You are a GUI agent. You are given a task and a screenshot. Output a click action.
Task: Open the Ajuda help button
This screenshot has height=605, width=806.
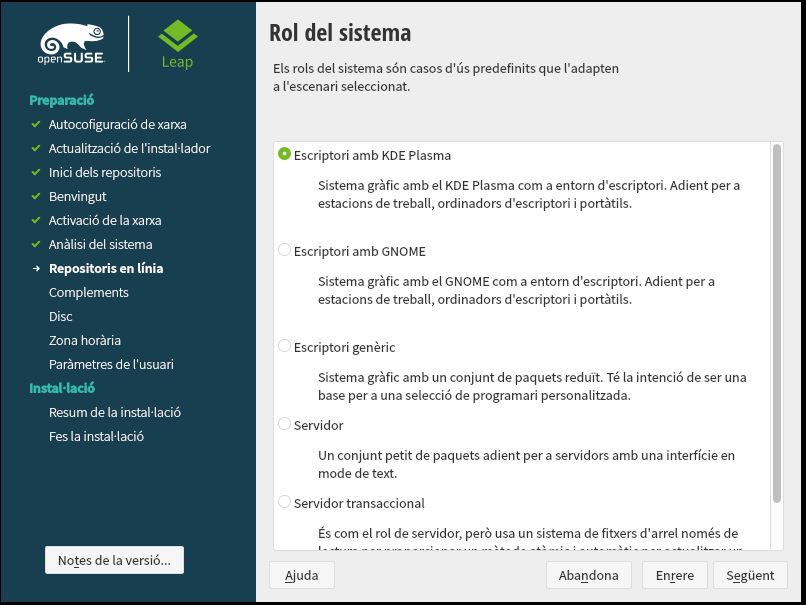click(x=301, y=575)
